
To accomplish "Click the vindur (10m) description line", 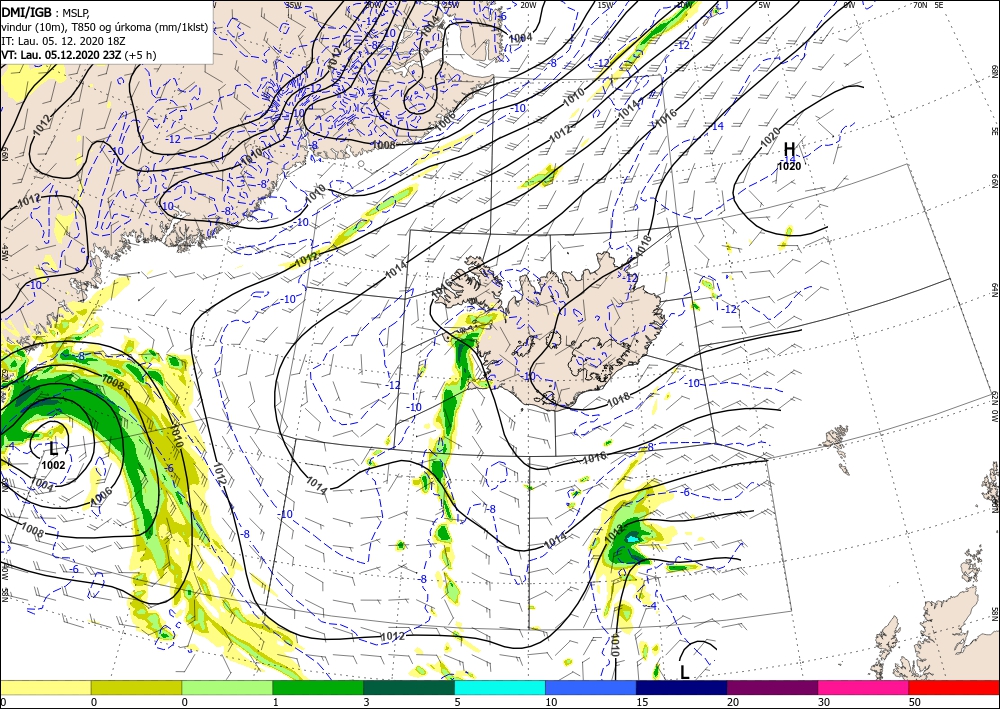I will coord(105,27).
